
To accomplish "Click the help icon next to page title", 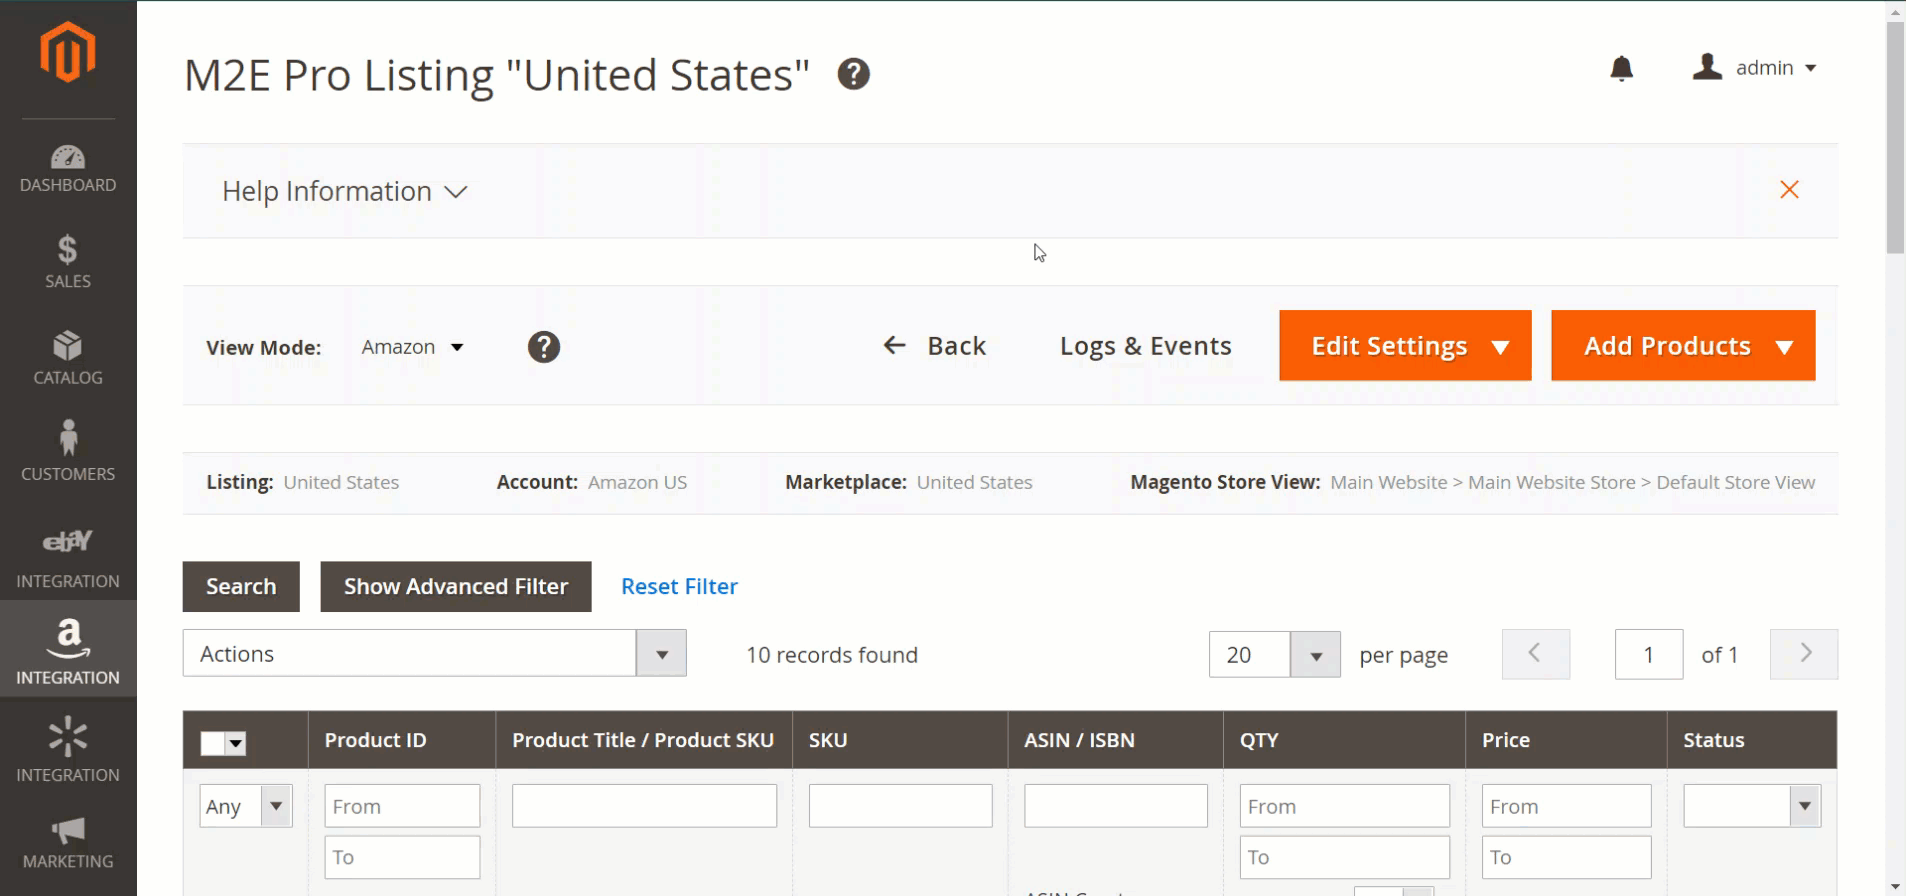I will point(853,74).
